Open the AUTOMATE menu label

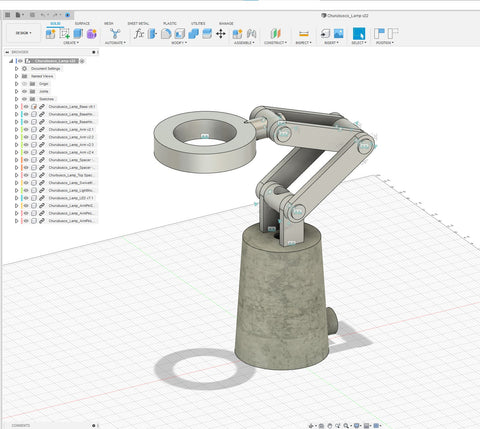(x=115, y=43)
